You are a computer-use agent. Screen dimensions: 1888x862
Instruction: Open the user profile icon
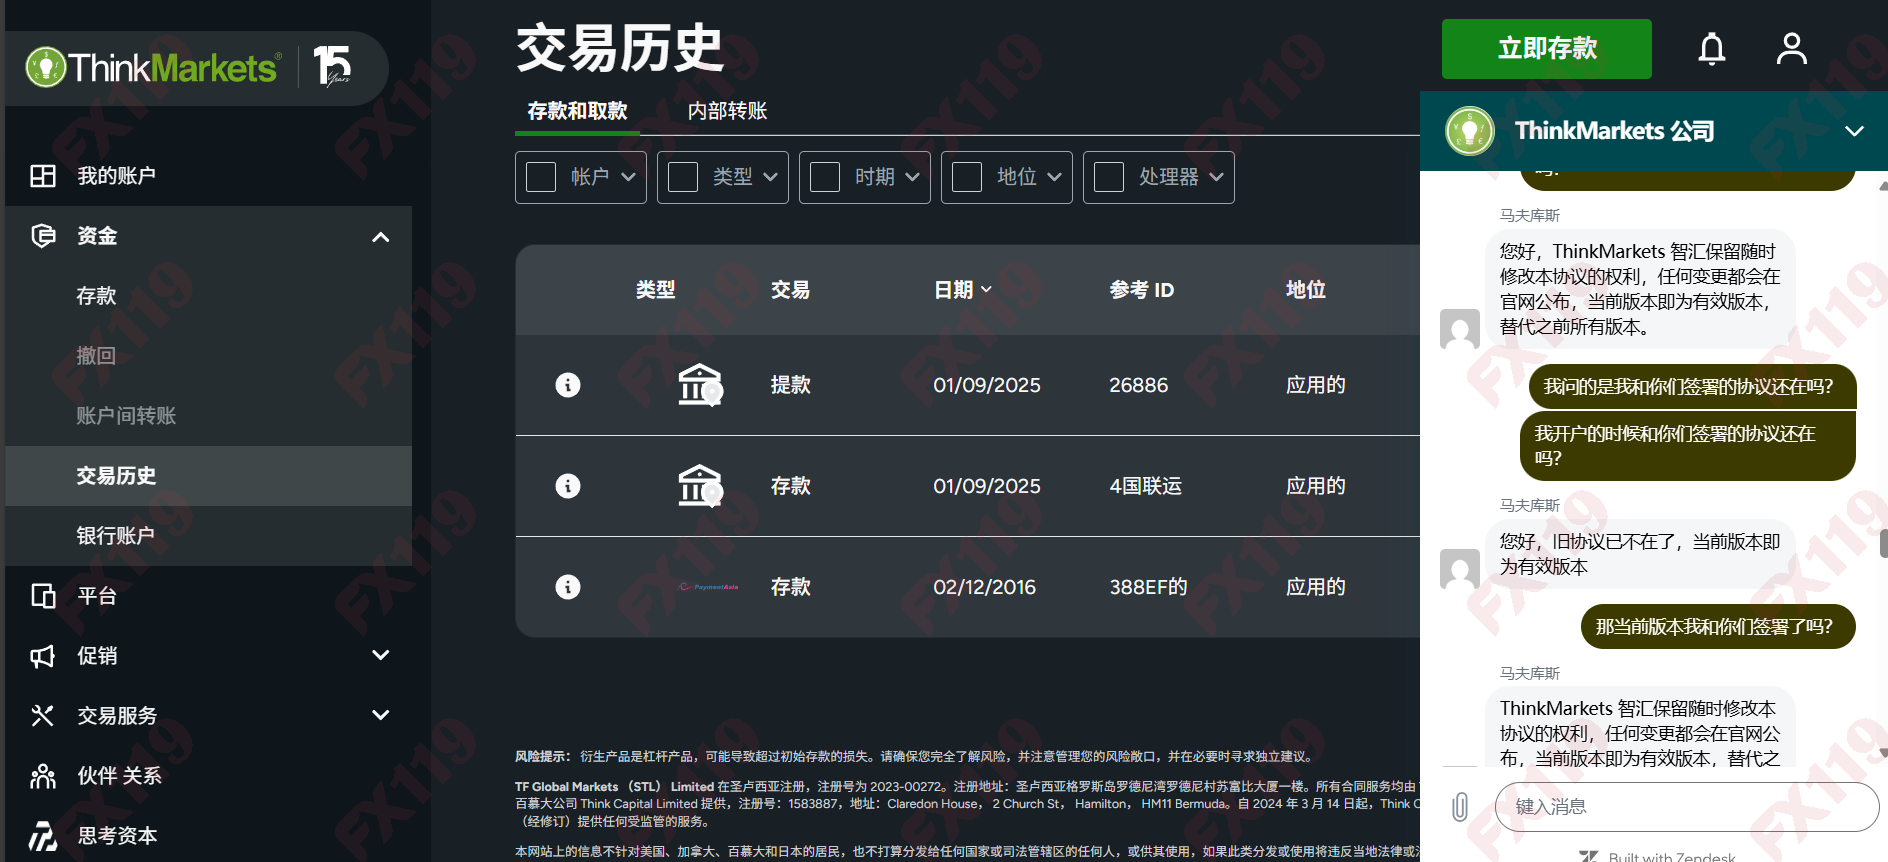(x=1791, y=48)
